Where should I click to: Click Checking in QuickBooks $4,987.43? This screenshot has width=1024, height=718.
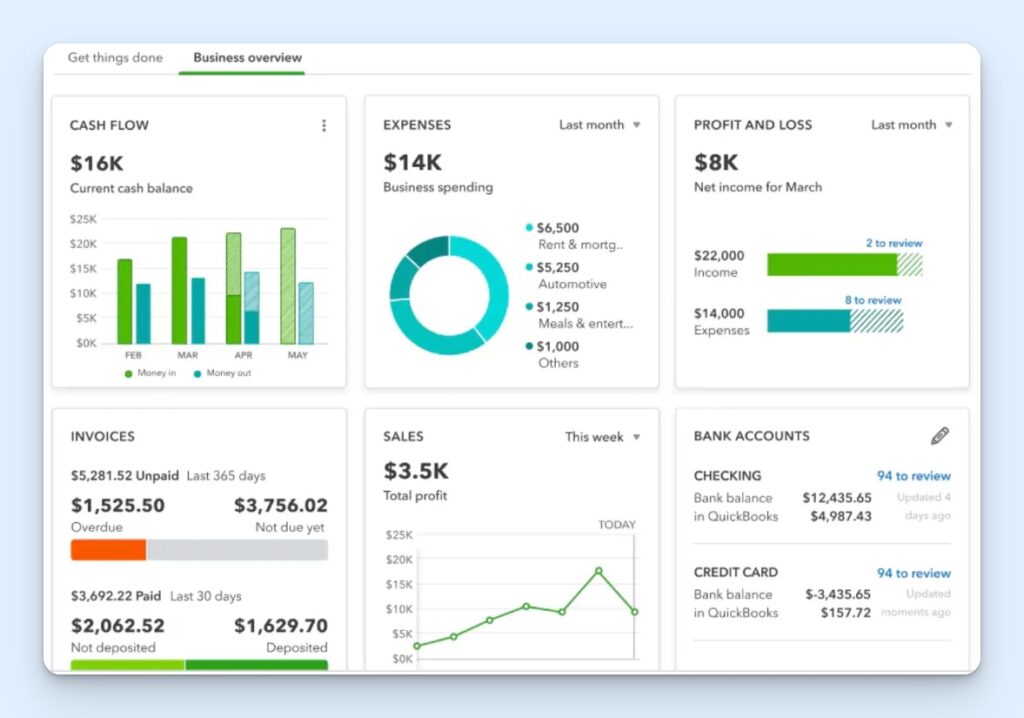(841, 516)
